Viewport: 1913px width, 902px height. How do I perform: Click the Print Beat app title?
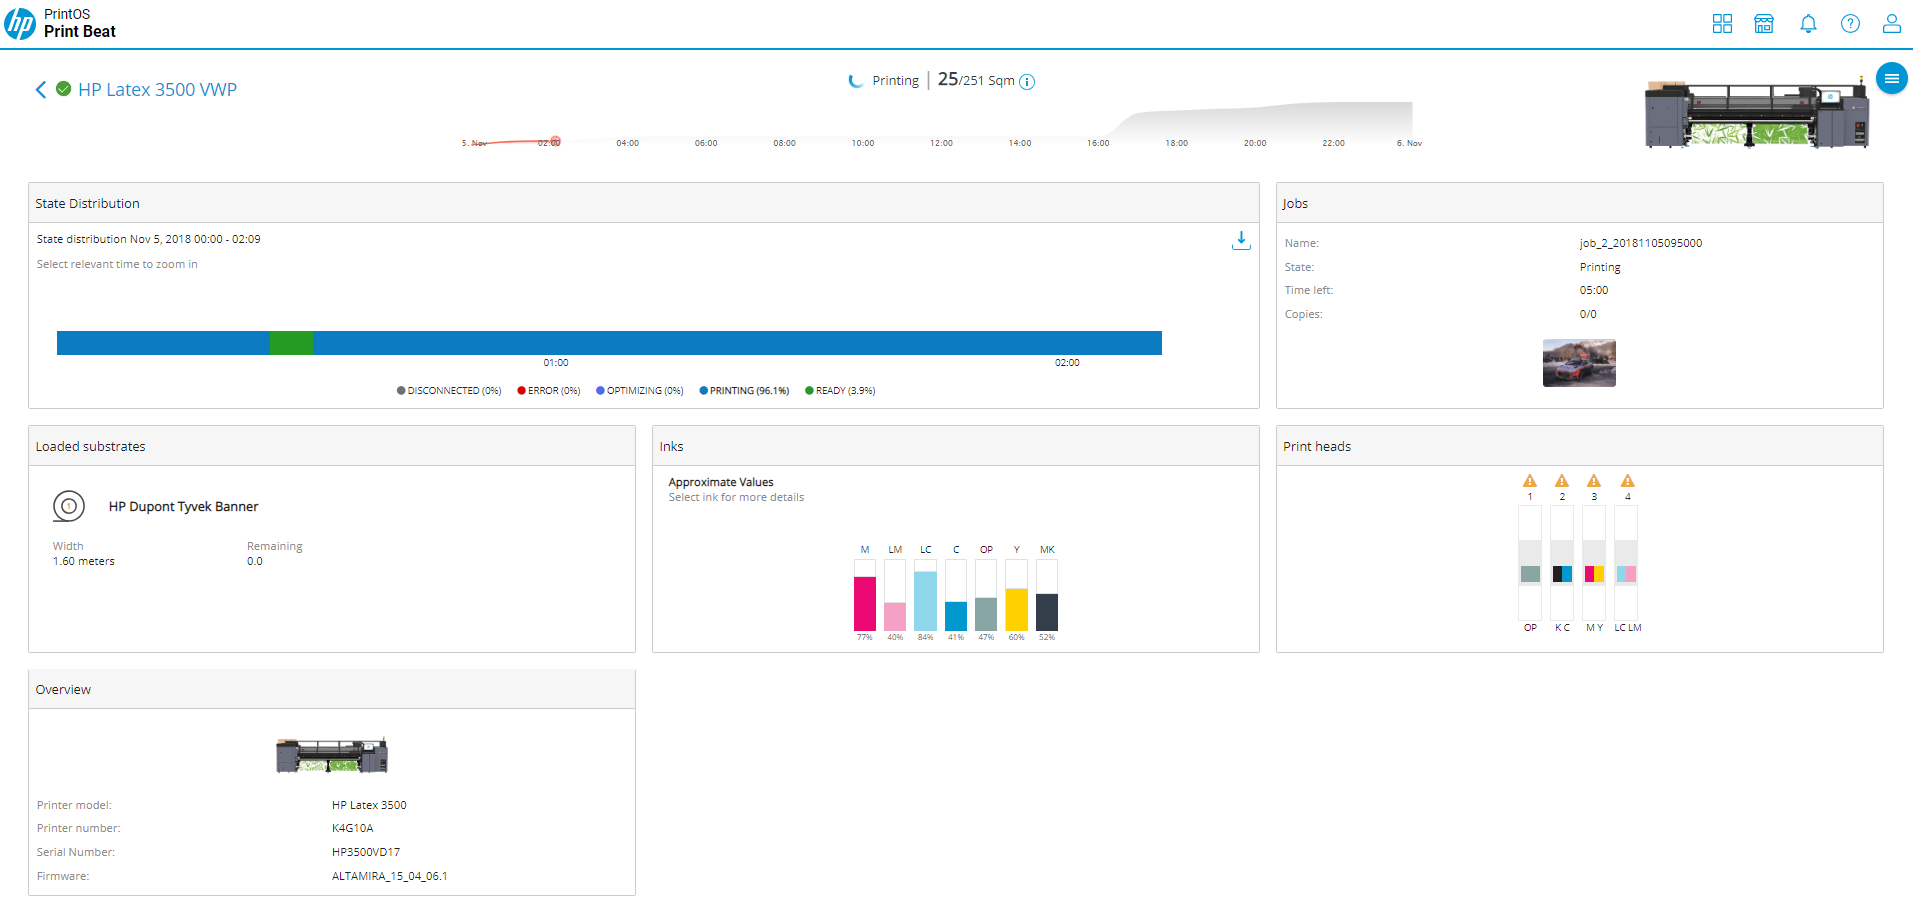click(80, 32)
